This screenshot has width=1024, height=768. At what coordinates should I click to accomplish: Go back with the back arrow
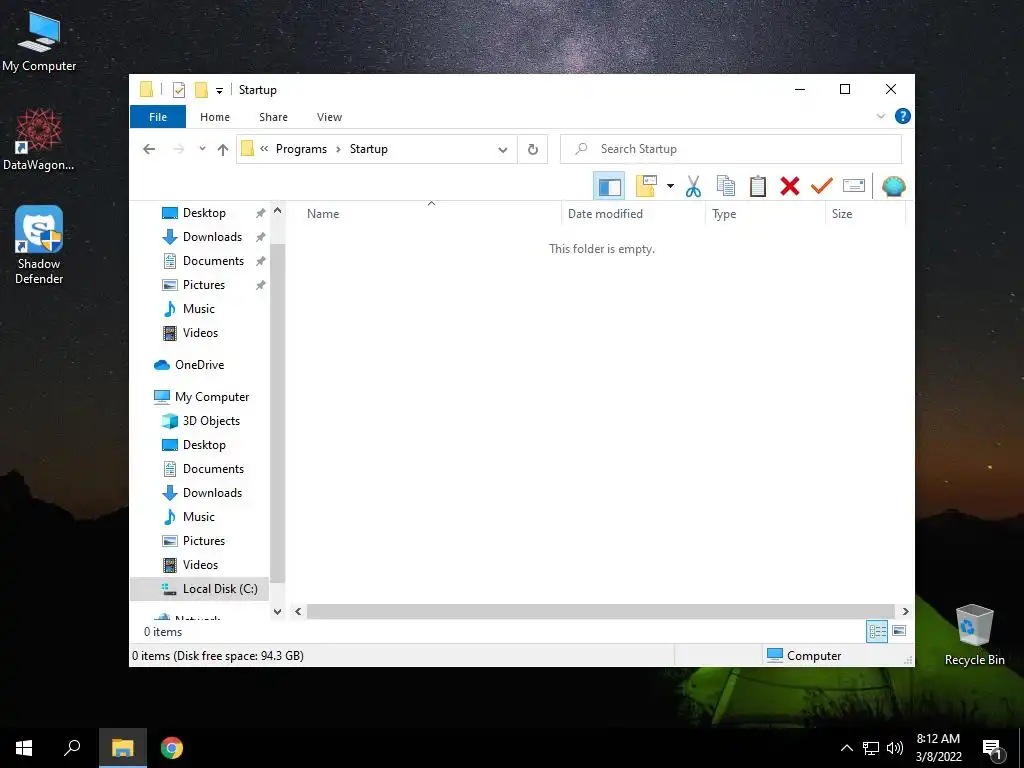coord(149,149)
